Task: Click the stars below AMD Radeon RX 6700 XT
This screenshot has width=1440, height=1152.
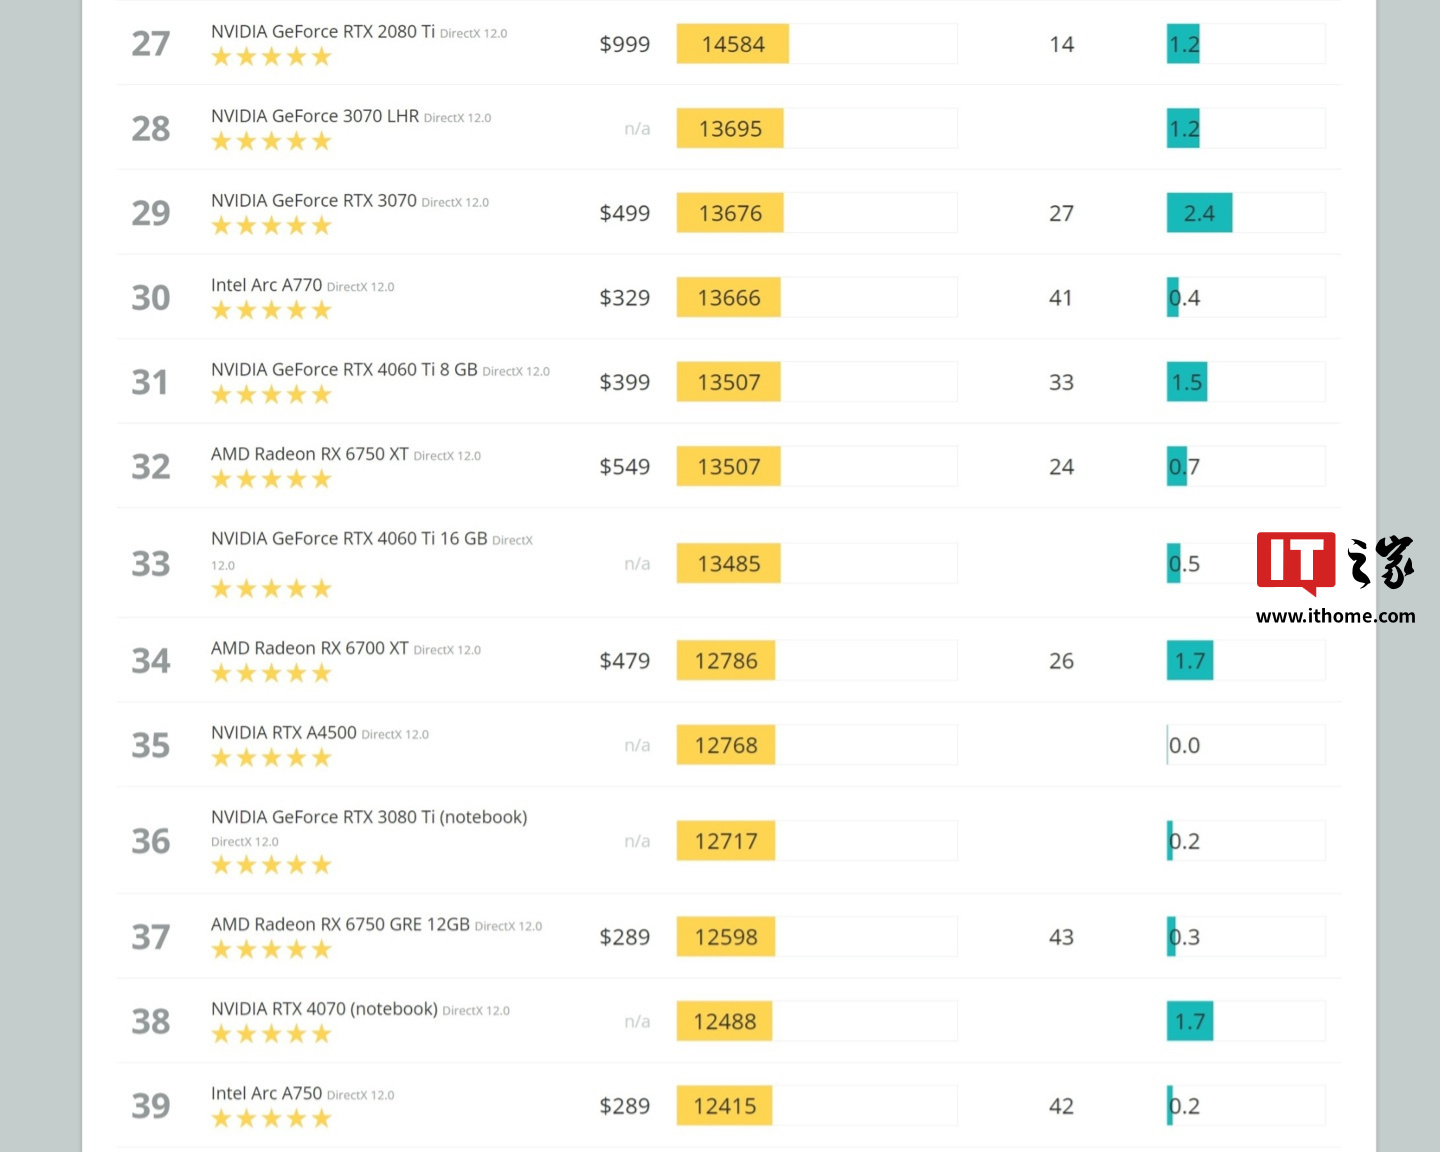Action: 271,674
